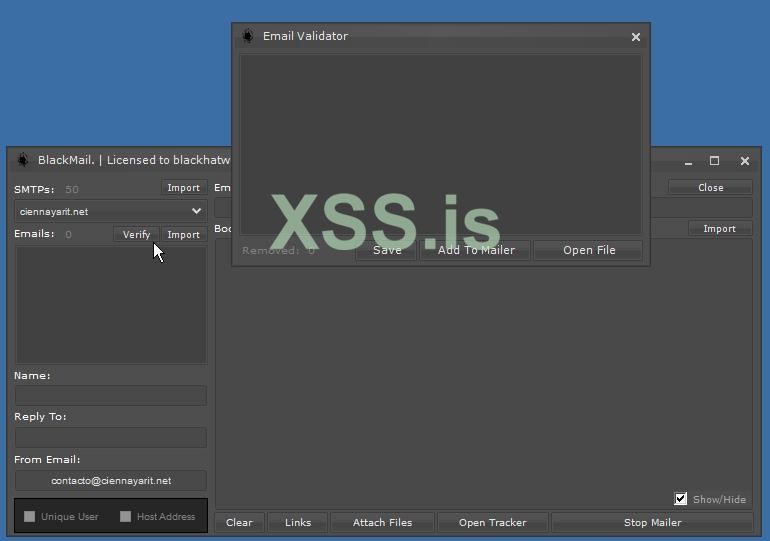The image size is (770, 541).
Task: Click Add To Mailer button
Action: click(475, 250)
